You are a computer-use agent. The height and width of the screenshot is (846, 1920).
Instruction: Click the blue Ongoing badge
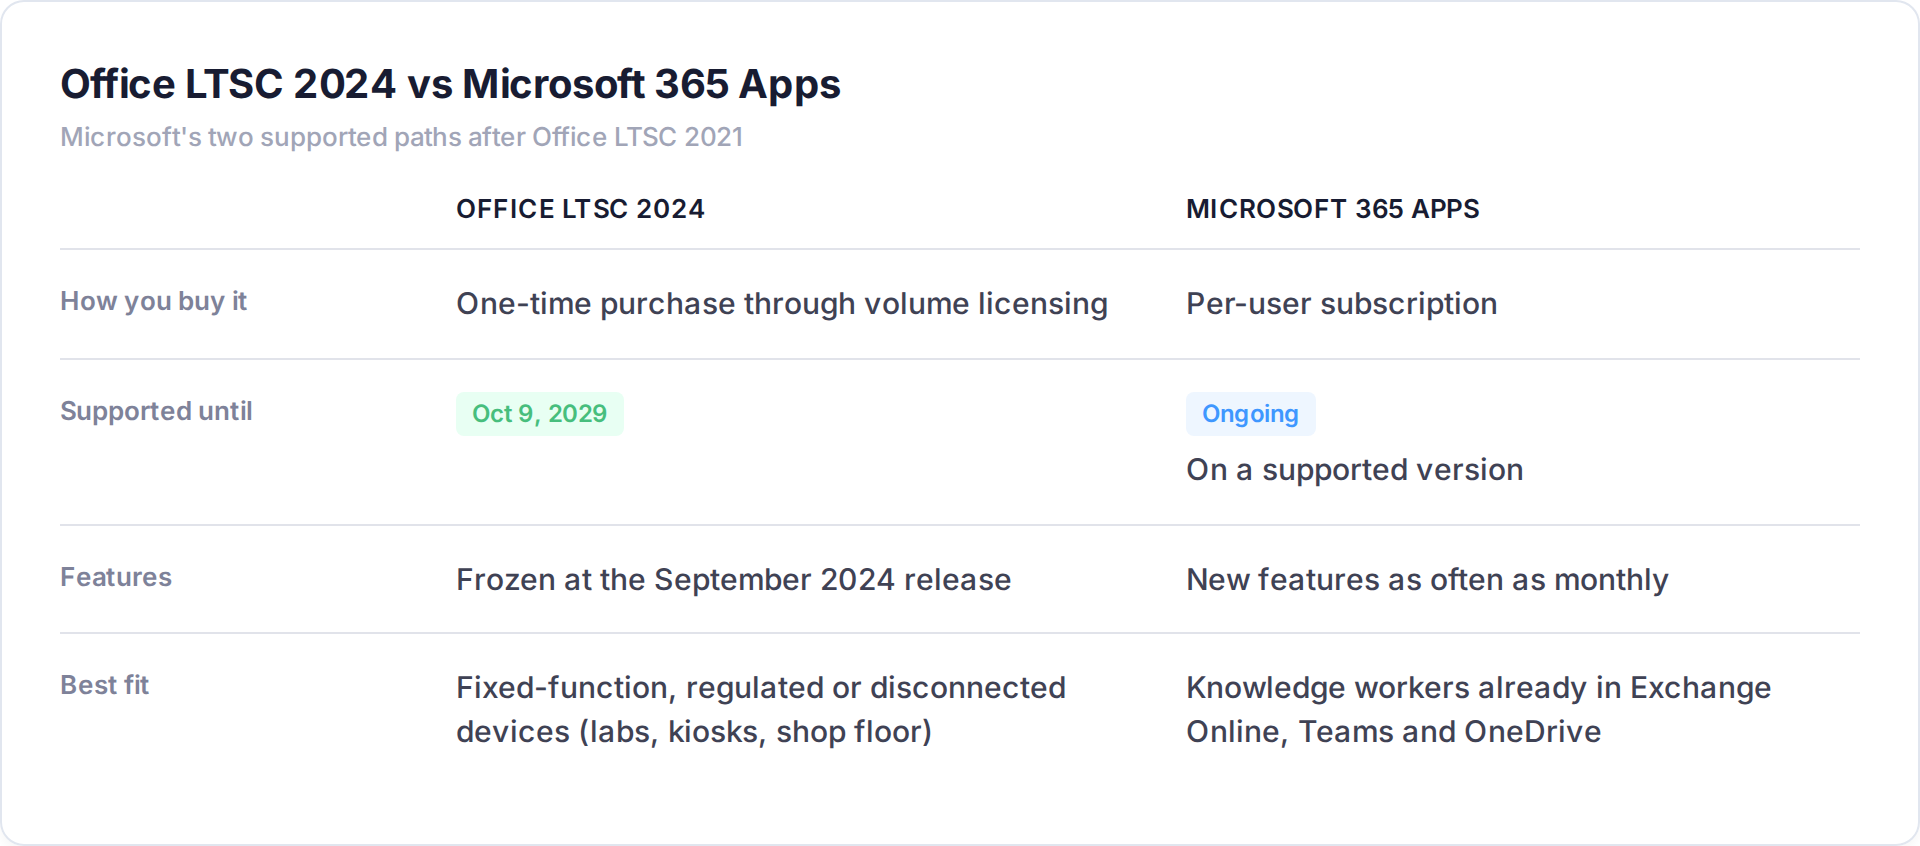tap(1250, 414)
